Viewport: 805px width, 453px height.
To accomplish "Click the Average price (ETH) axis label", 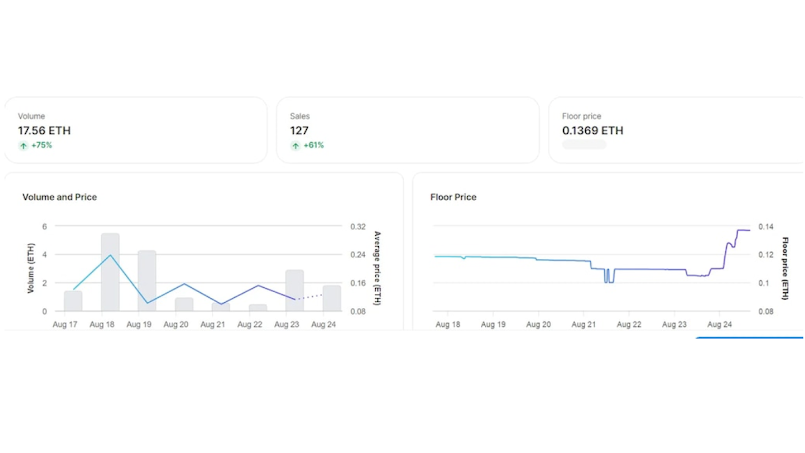I will (x=377, y=268).
